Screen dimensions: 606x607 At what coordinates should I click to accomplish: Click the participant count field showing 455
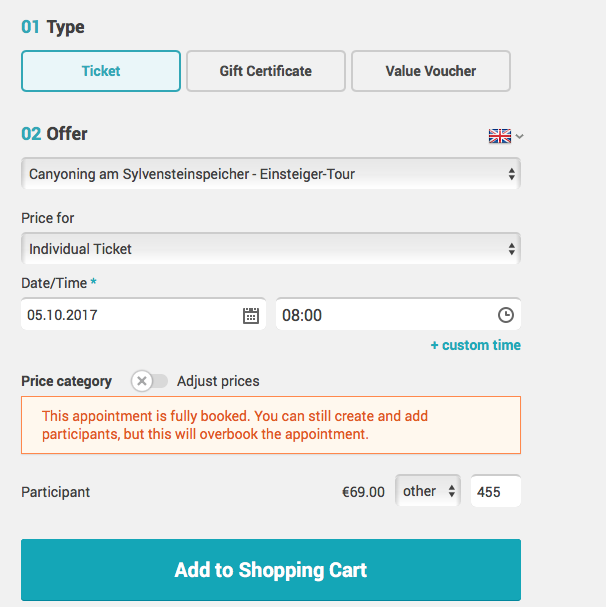pos(496,492)
